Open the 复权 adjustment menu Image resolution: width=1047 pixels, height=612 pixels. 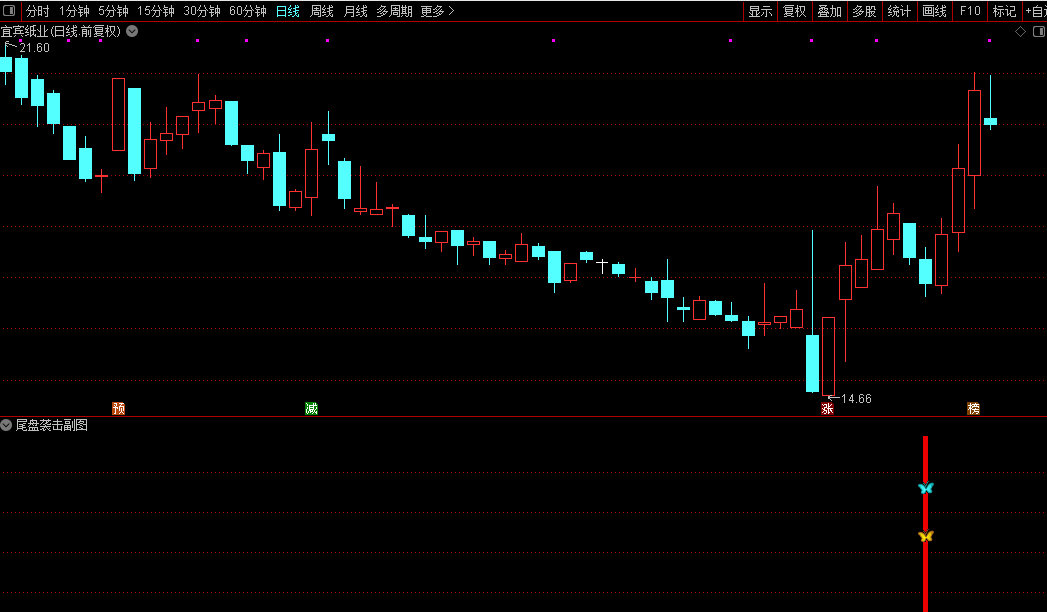coord(795,11)
